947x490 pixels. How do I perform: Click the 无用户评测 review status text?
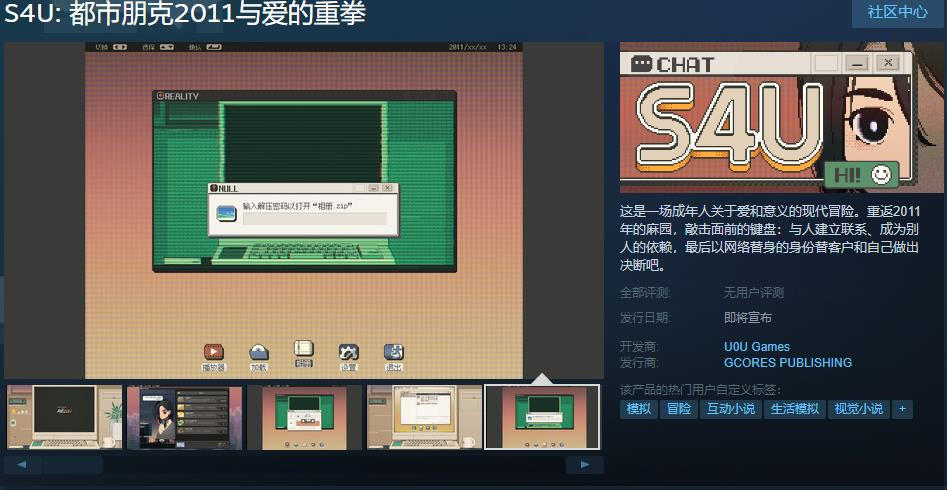click(754, 293)
